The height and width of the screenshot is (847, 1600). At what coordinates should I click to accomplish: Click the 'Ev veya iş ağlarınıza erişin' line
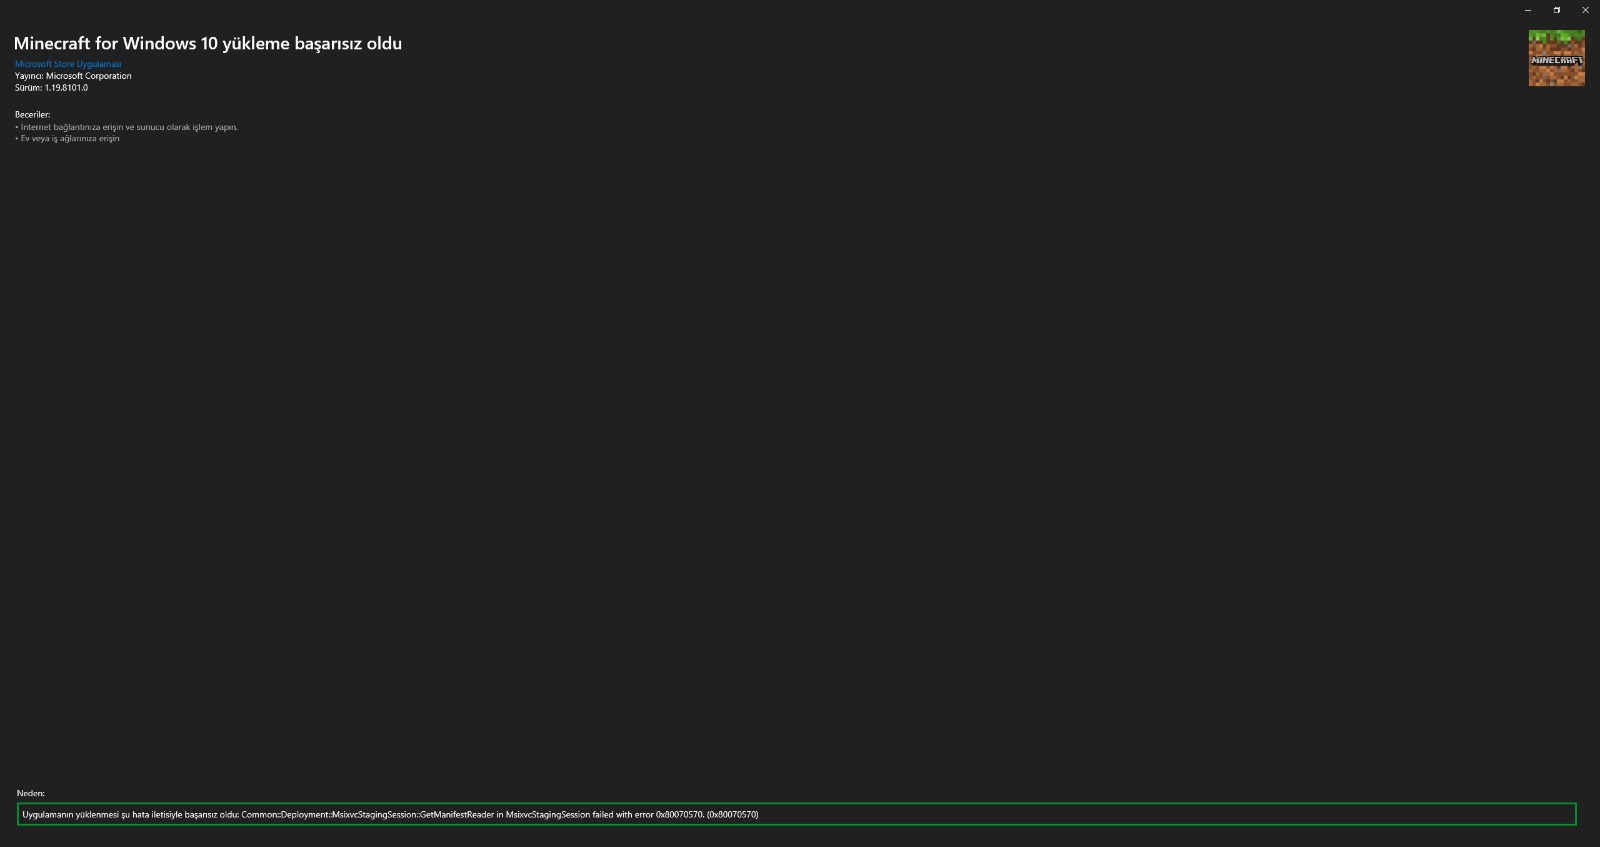(67, 139)
